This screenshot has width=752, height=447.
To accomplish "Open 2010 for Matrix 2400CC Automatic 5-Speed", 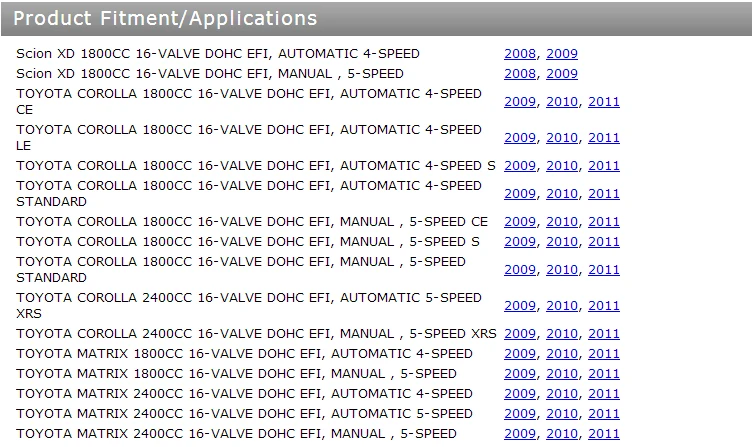I will pyautogui.click(x=562, y=414).
